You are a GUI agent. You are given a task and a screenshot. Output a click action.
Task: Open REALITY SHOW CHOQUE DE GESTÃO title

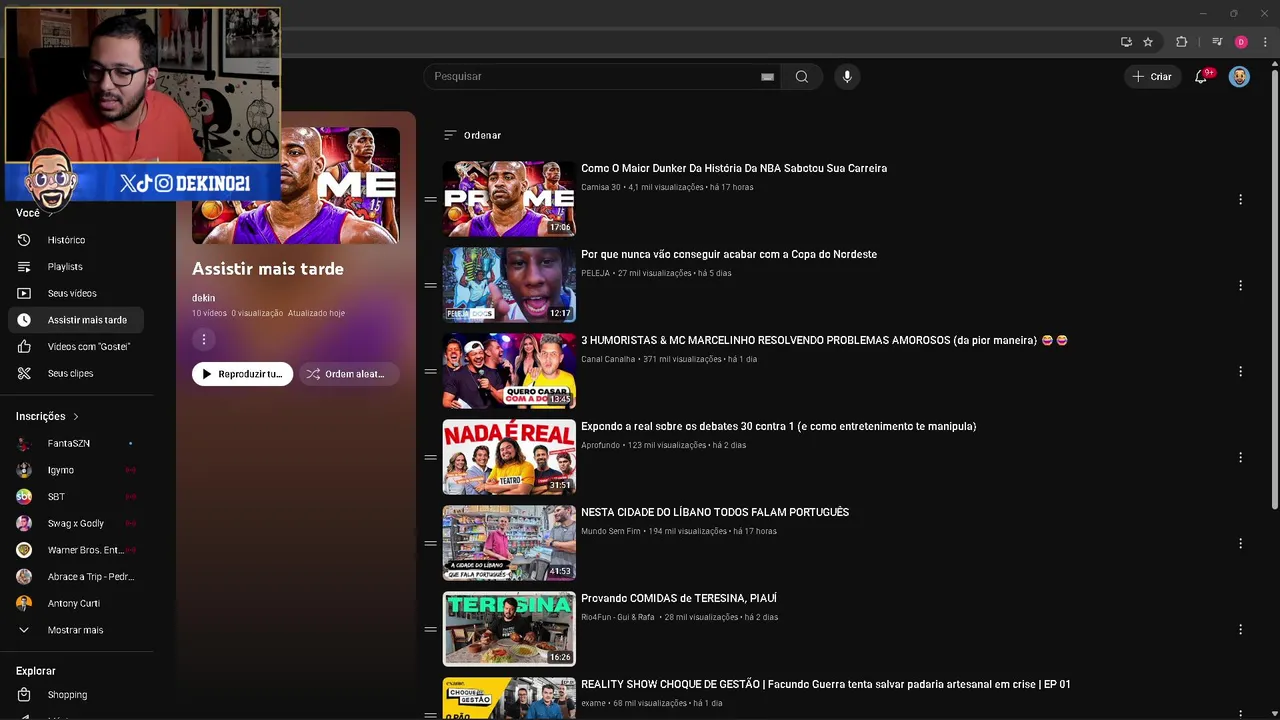pos(826,684)
